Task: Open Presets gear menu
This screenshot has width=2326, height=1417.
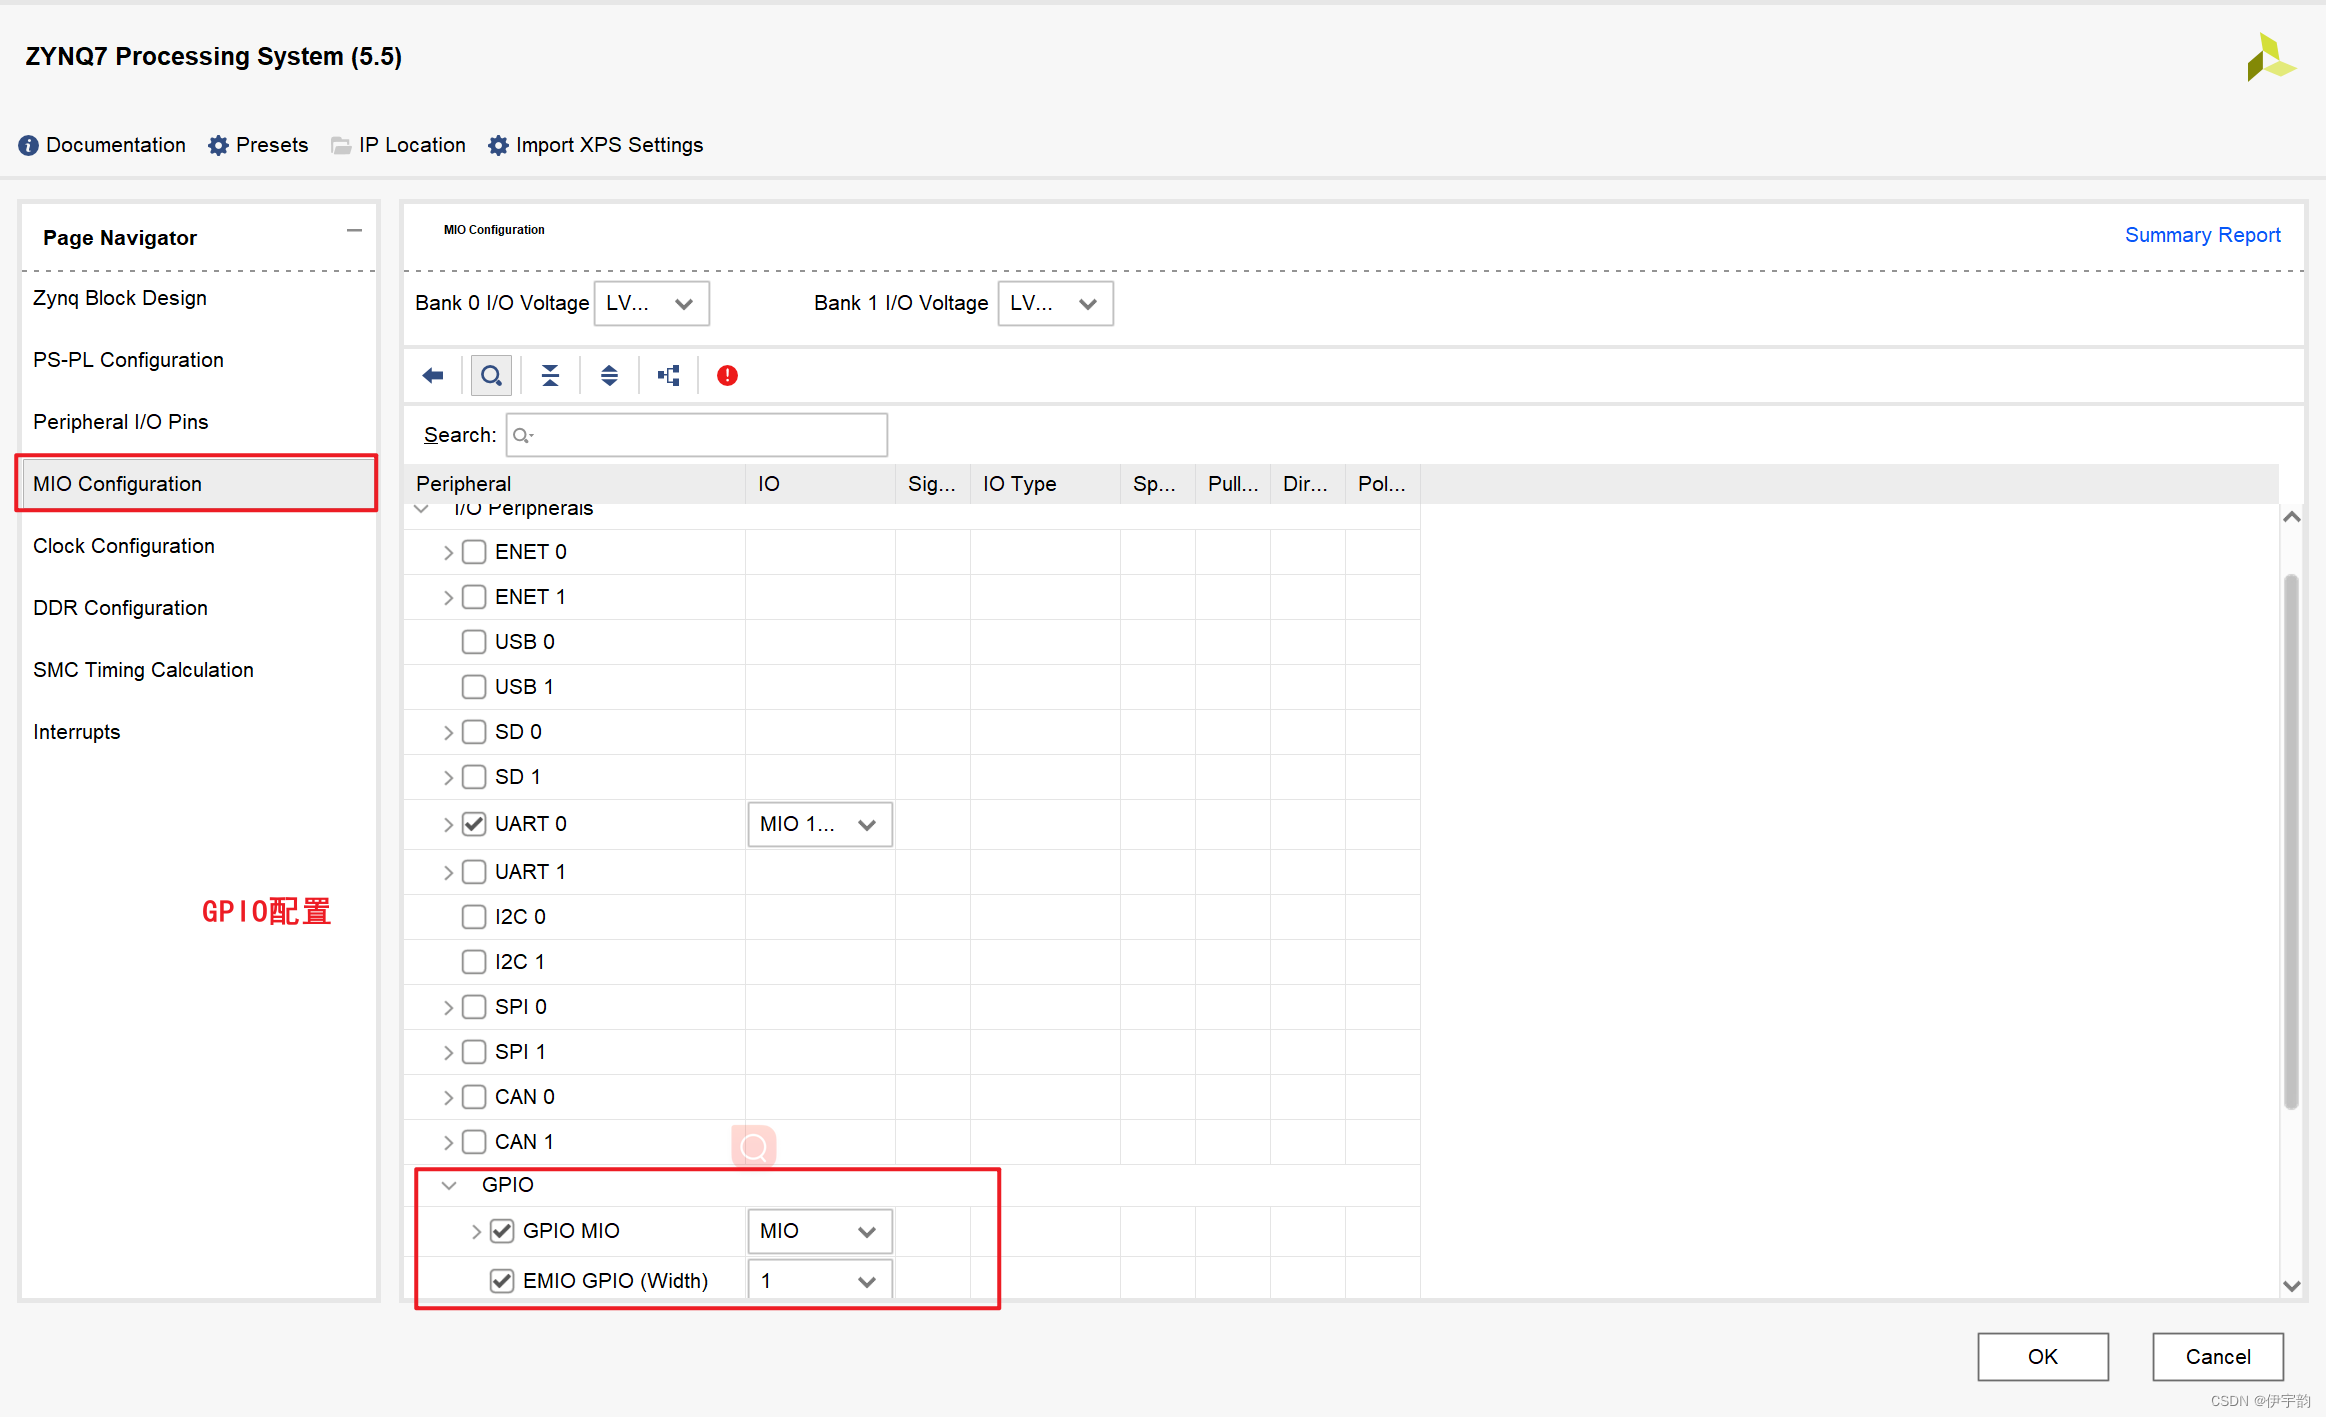Action: tap(258, 145)
